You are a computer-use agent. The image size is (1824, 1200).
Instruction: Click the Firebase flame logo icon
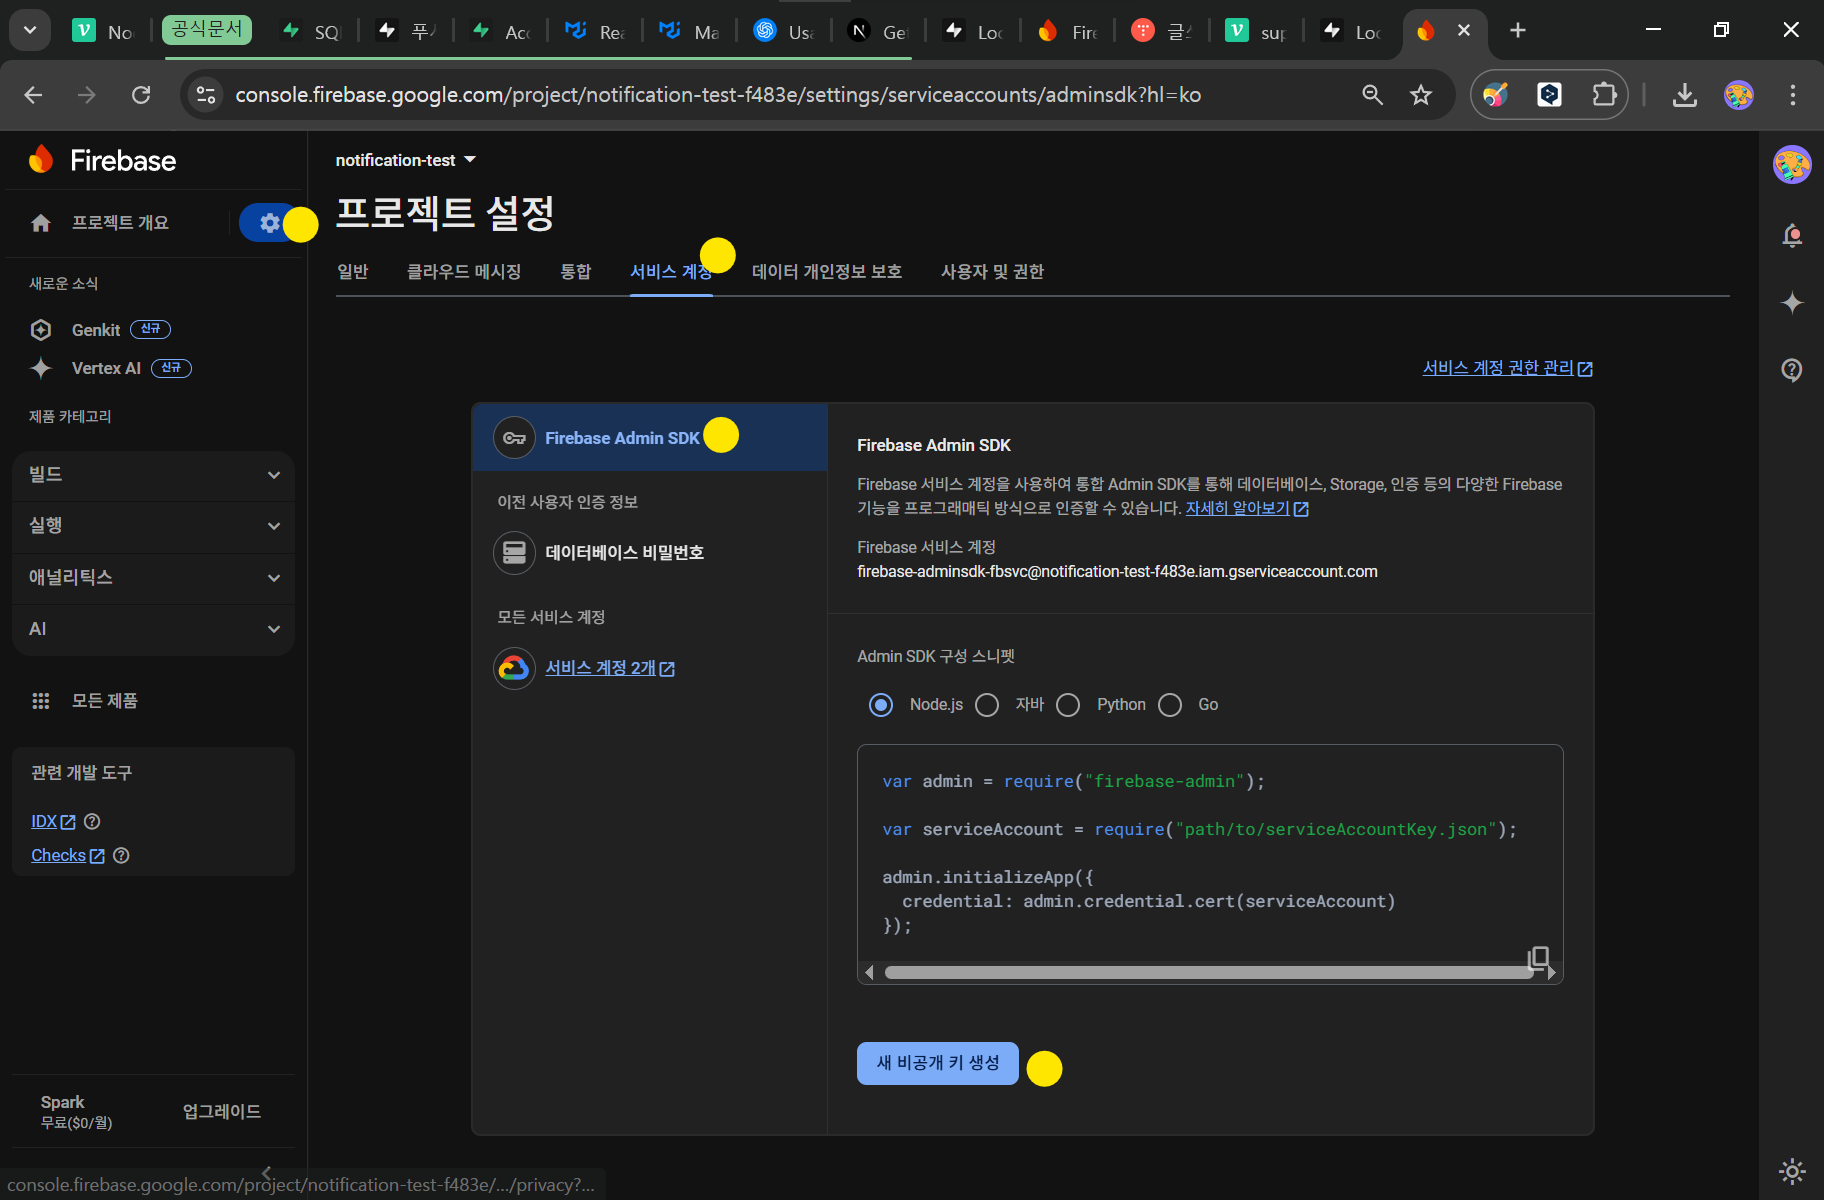pos(41,160)
